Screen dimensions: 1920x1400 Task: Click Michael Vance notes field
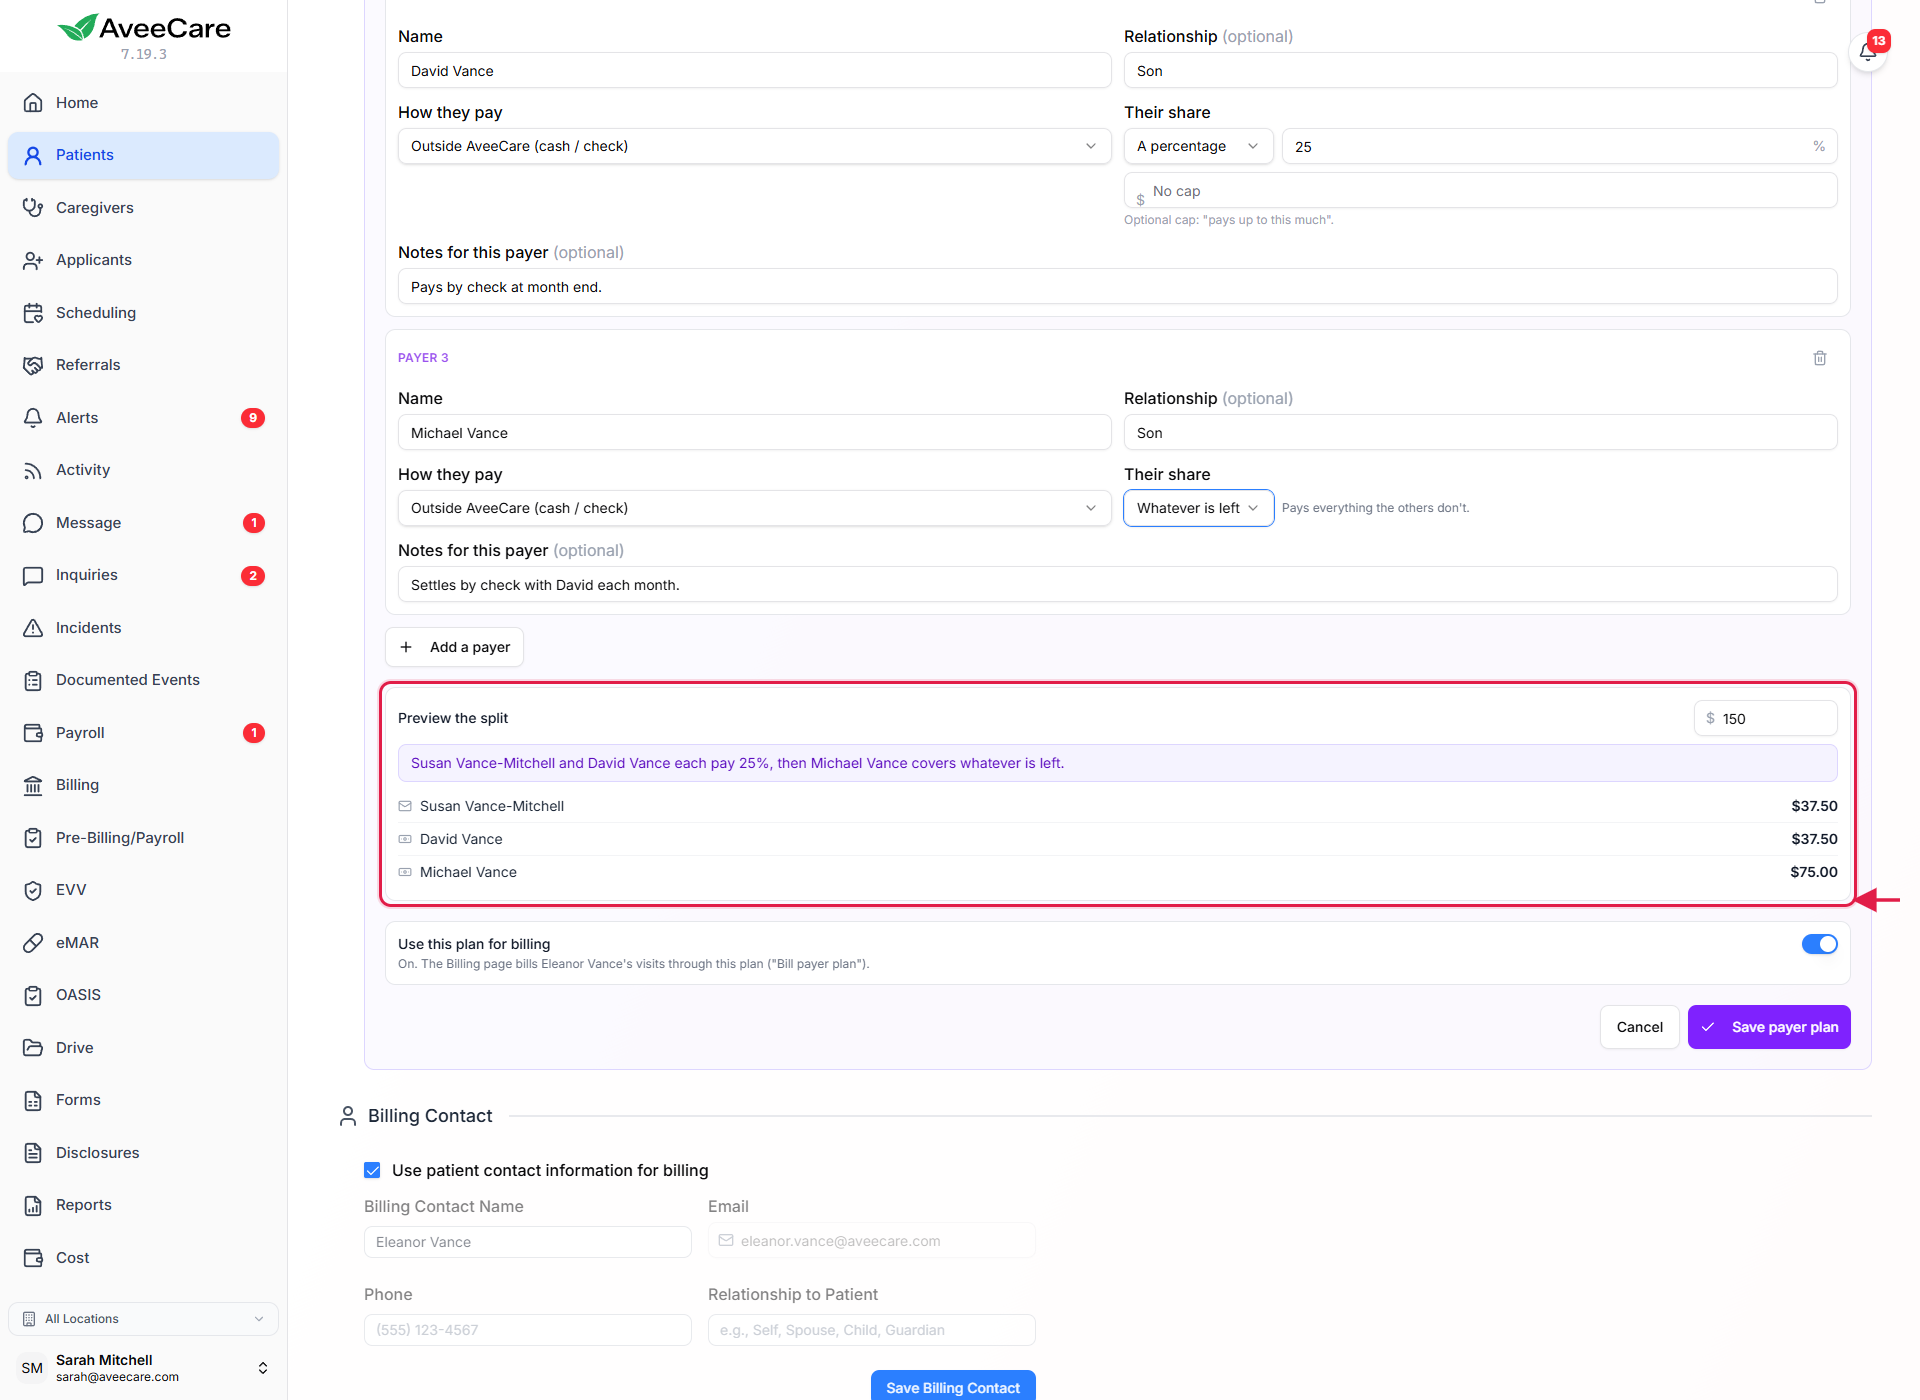pos(1117,585)
